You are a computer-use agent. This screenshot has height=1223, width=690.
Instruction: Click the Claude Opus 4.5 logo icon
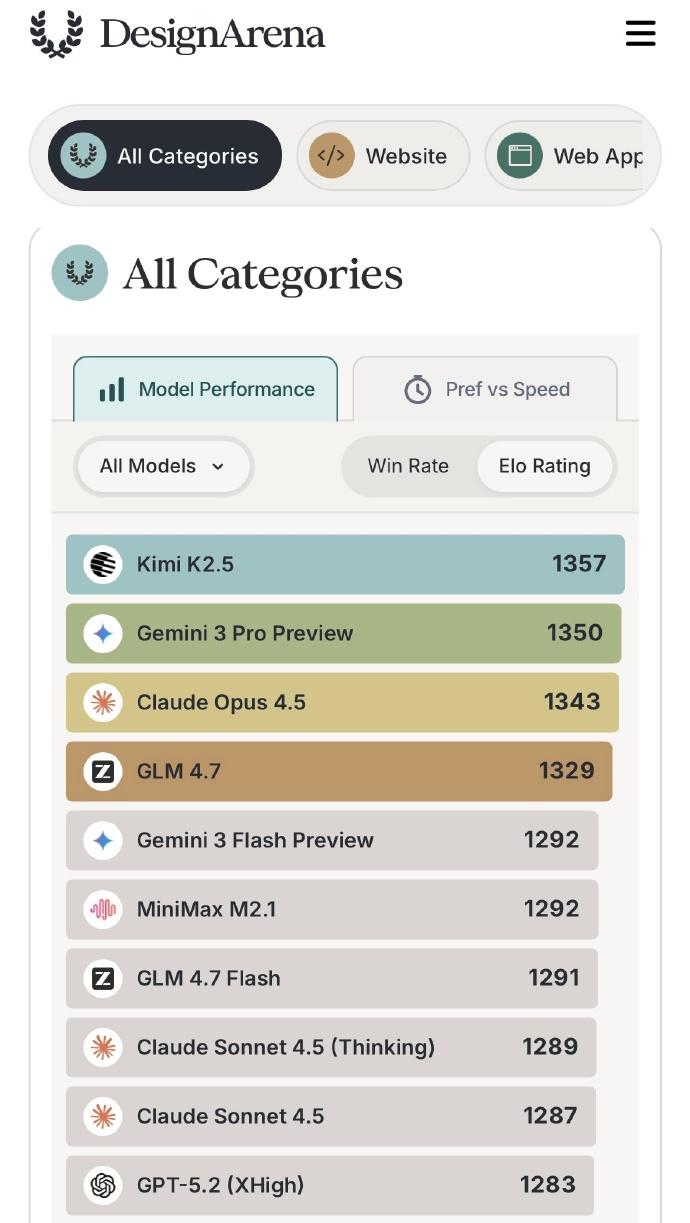point(103,702)
